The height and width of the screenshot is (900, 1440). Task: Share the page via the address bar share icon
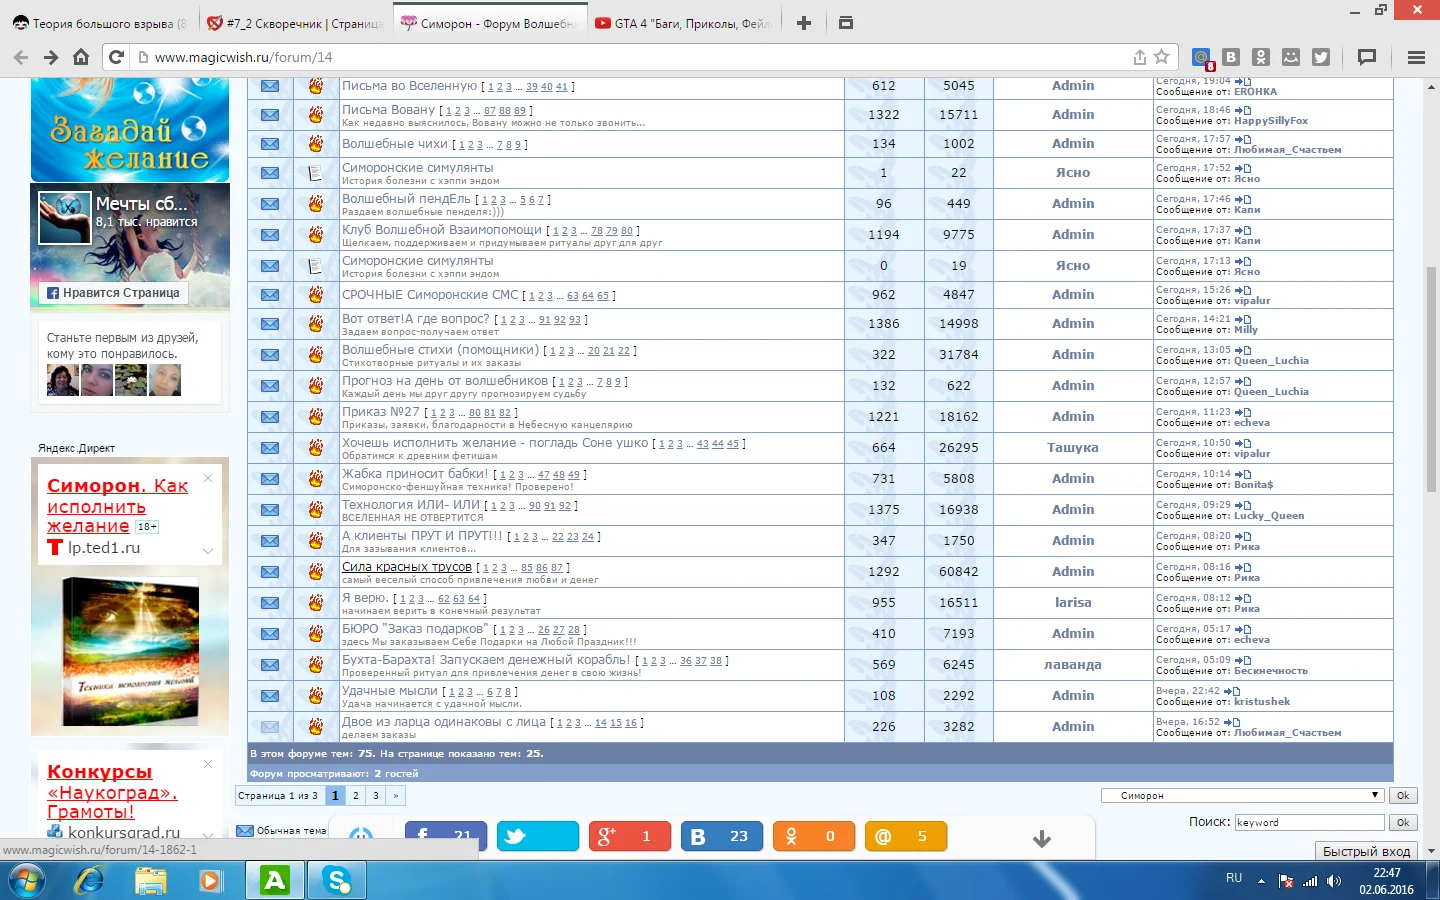(1139, 57)
